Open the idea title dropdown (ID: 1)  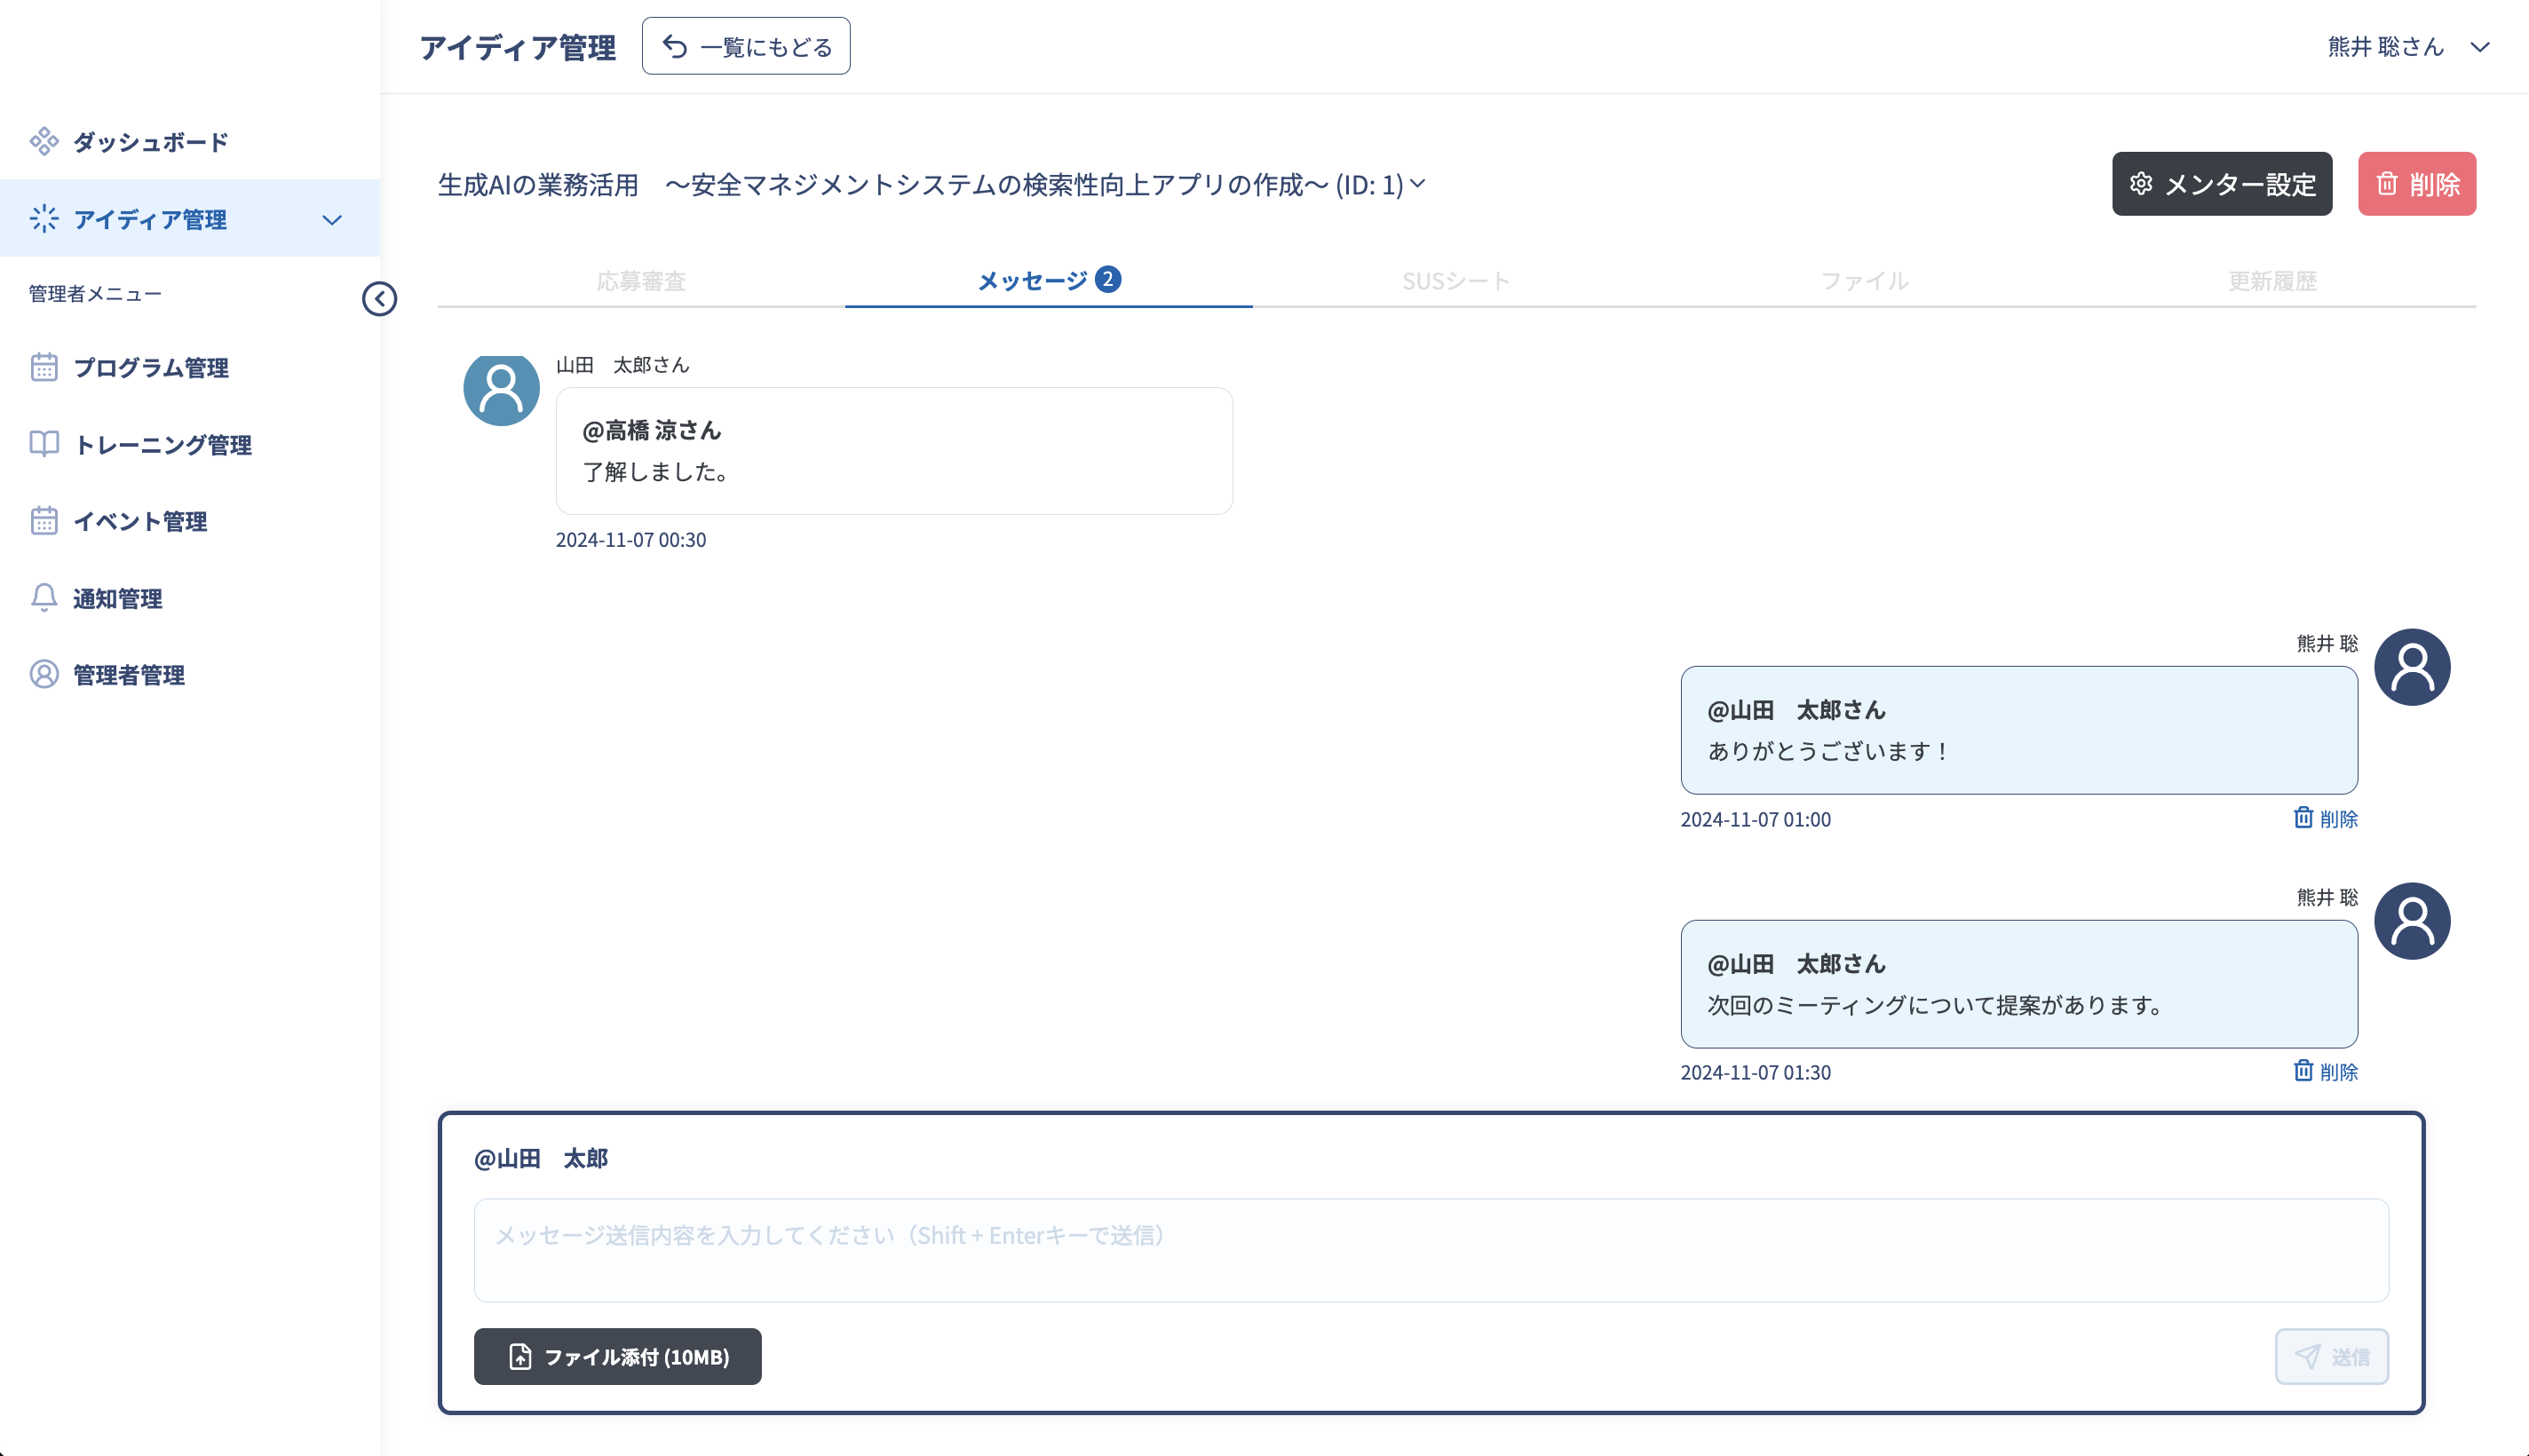click(x=1417, y=184)
